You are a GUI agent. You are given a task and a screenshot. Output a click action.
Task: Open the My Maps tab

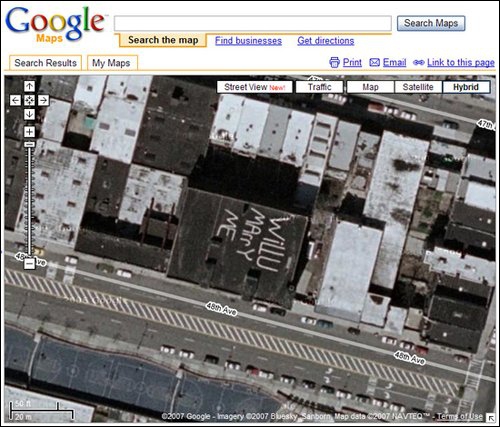pos(112,63)
